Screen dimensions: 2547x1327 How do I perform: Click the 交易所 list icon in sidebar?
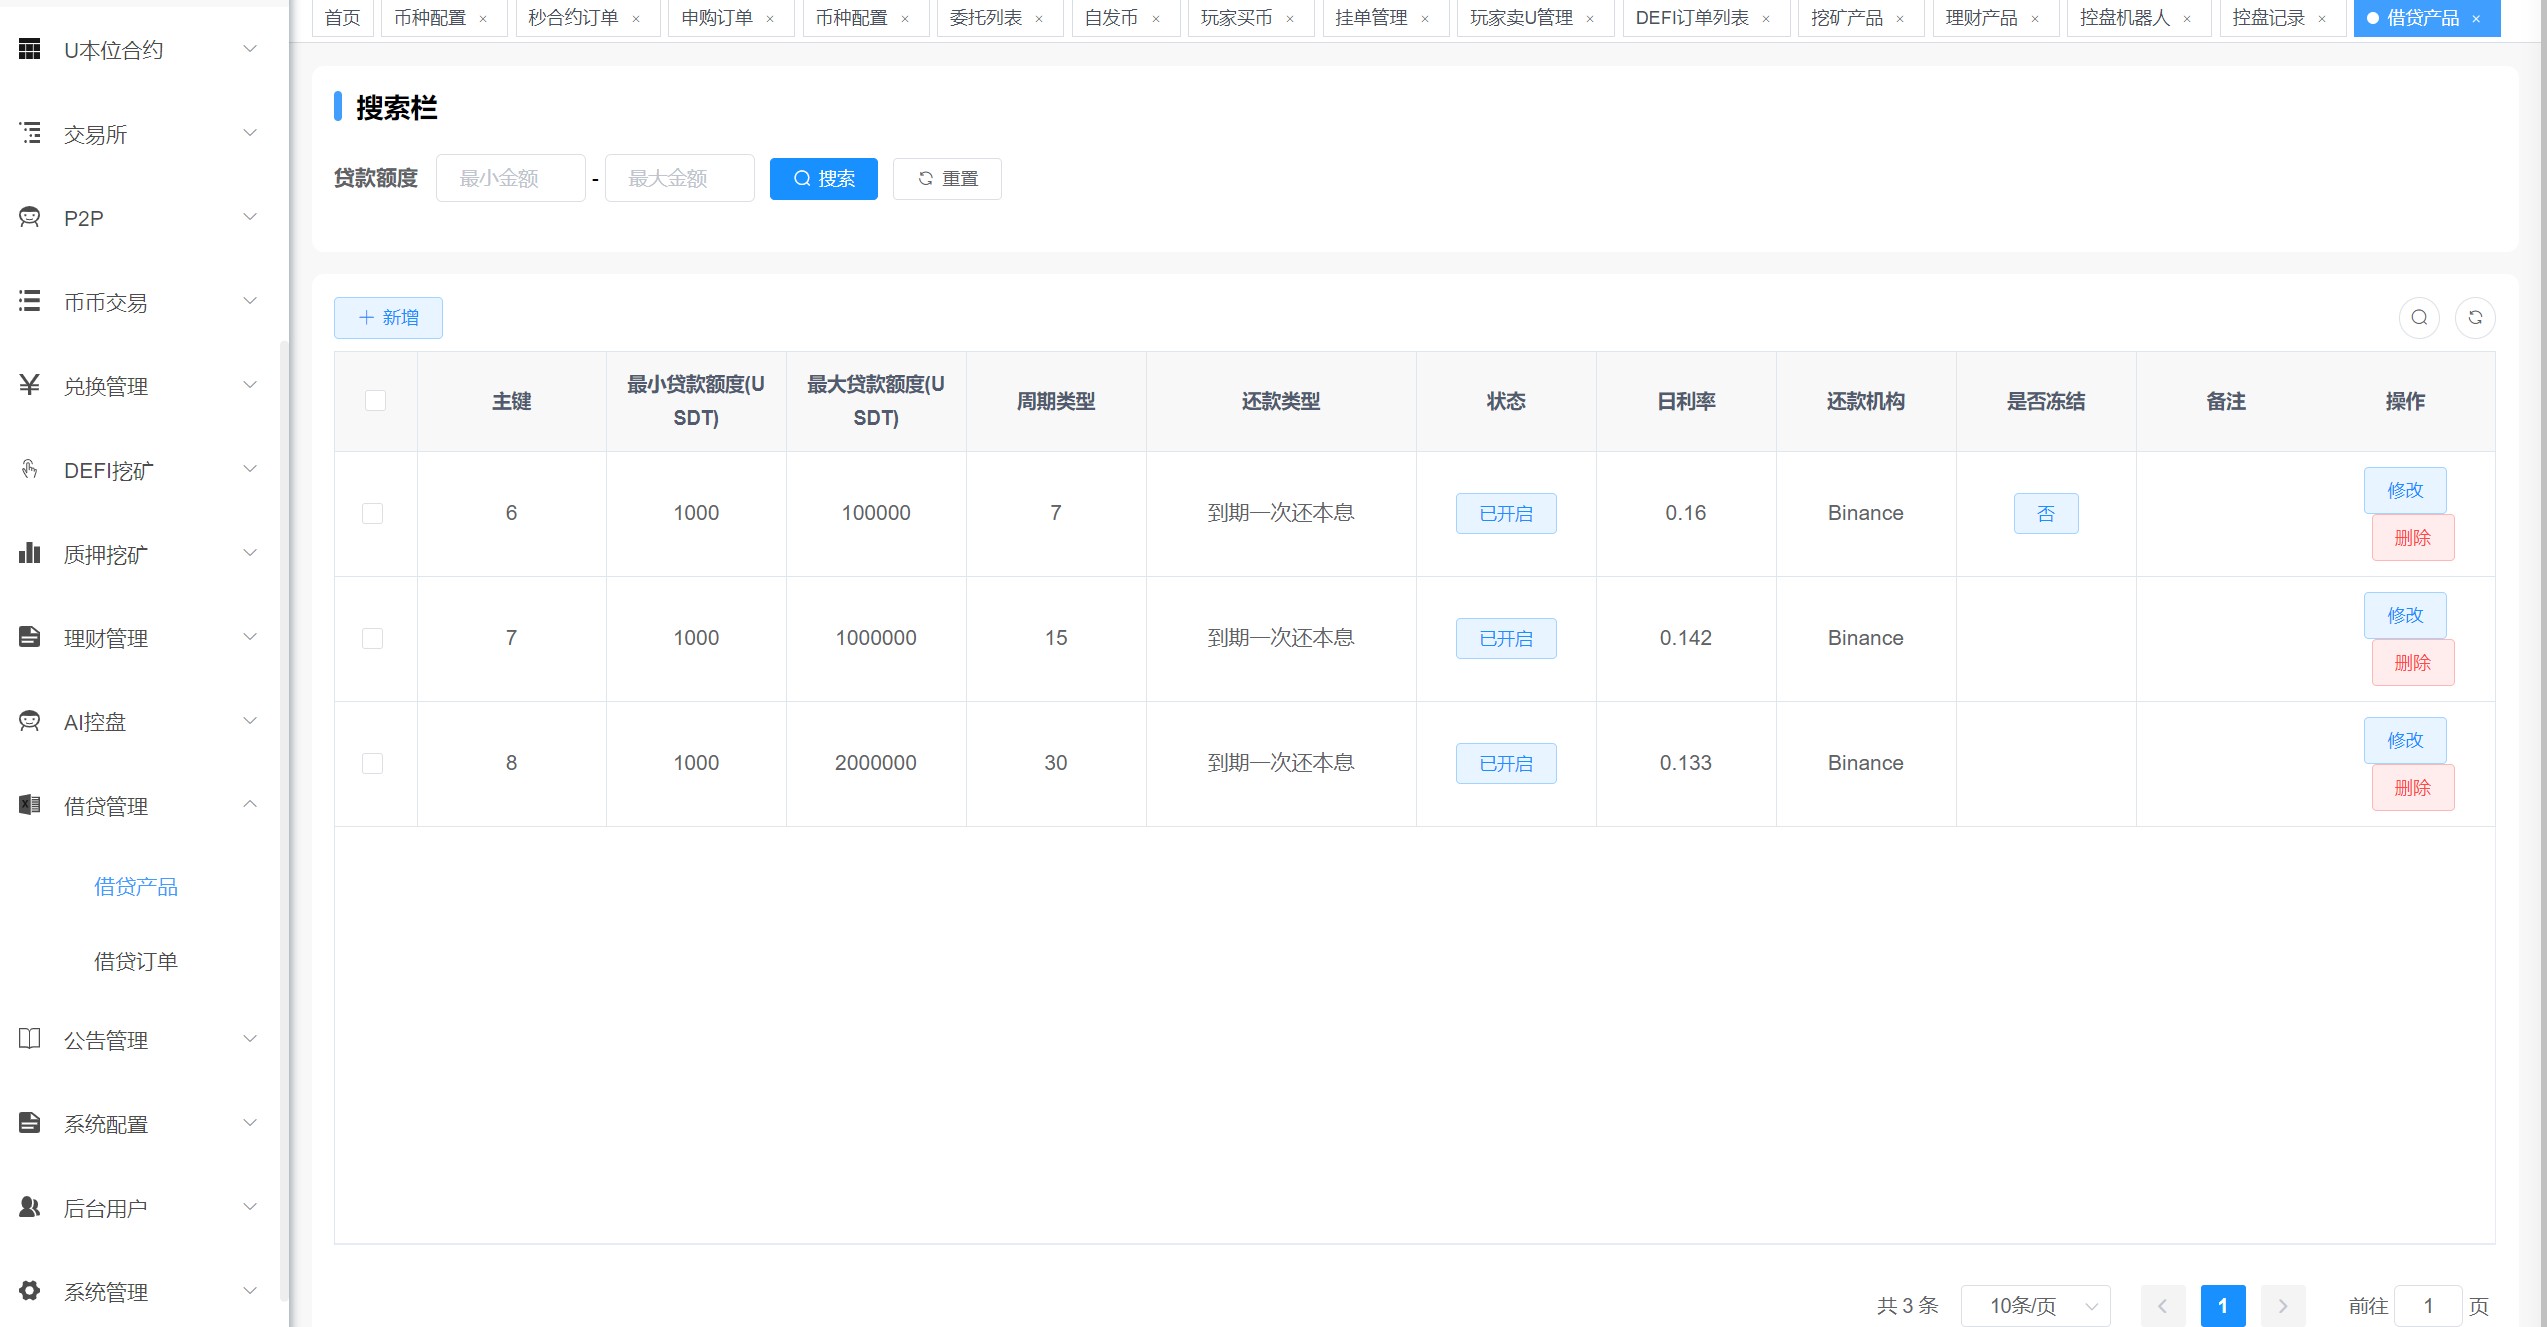click(30, 133)
